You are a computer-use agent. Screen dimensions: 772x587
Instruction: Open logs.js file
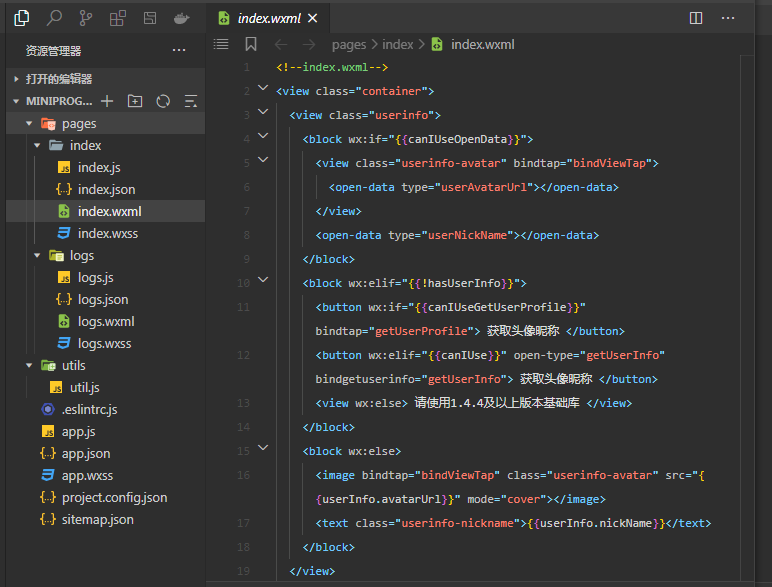click(x=105, y=278)
